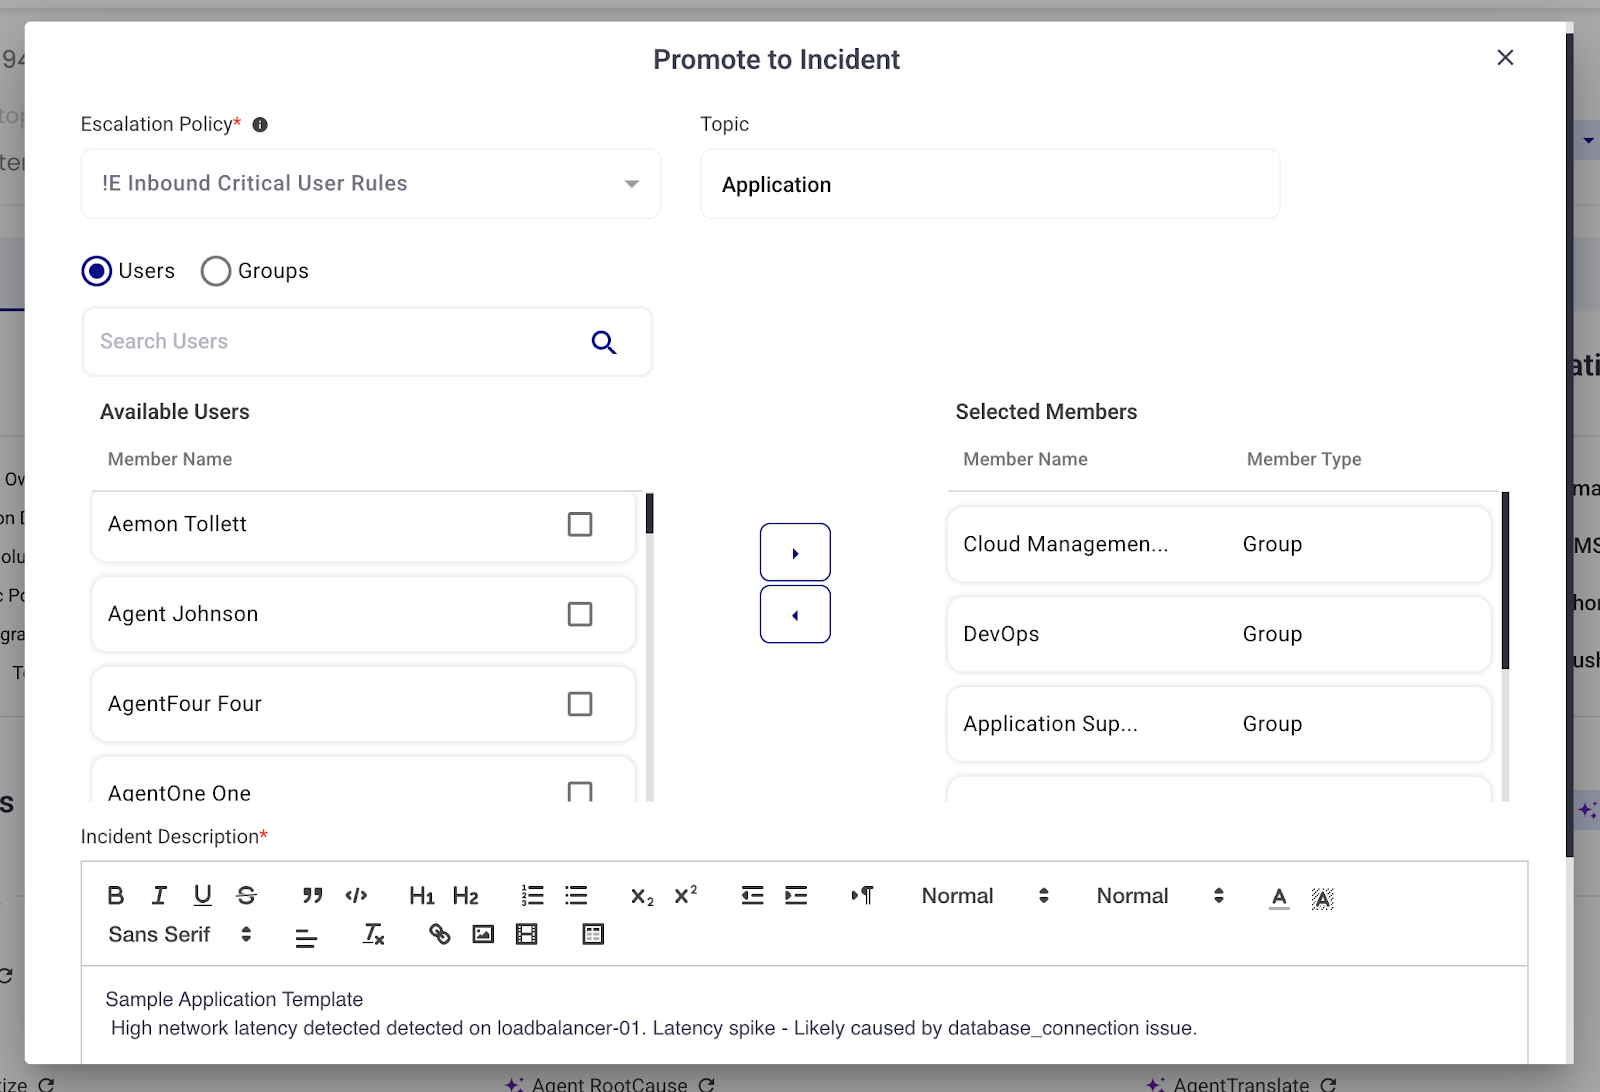Toggle numbered list formatting
This screenshot has width=1600, height=1092.
(532, 896)
